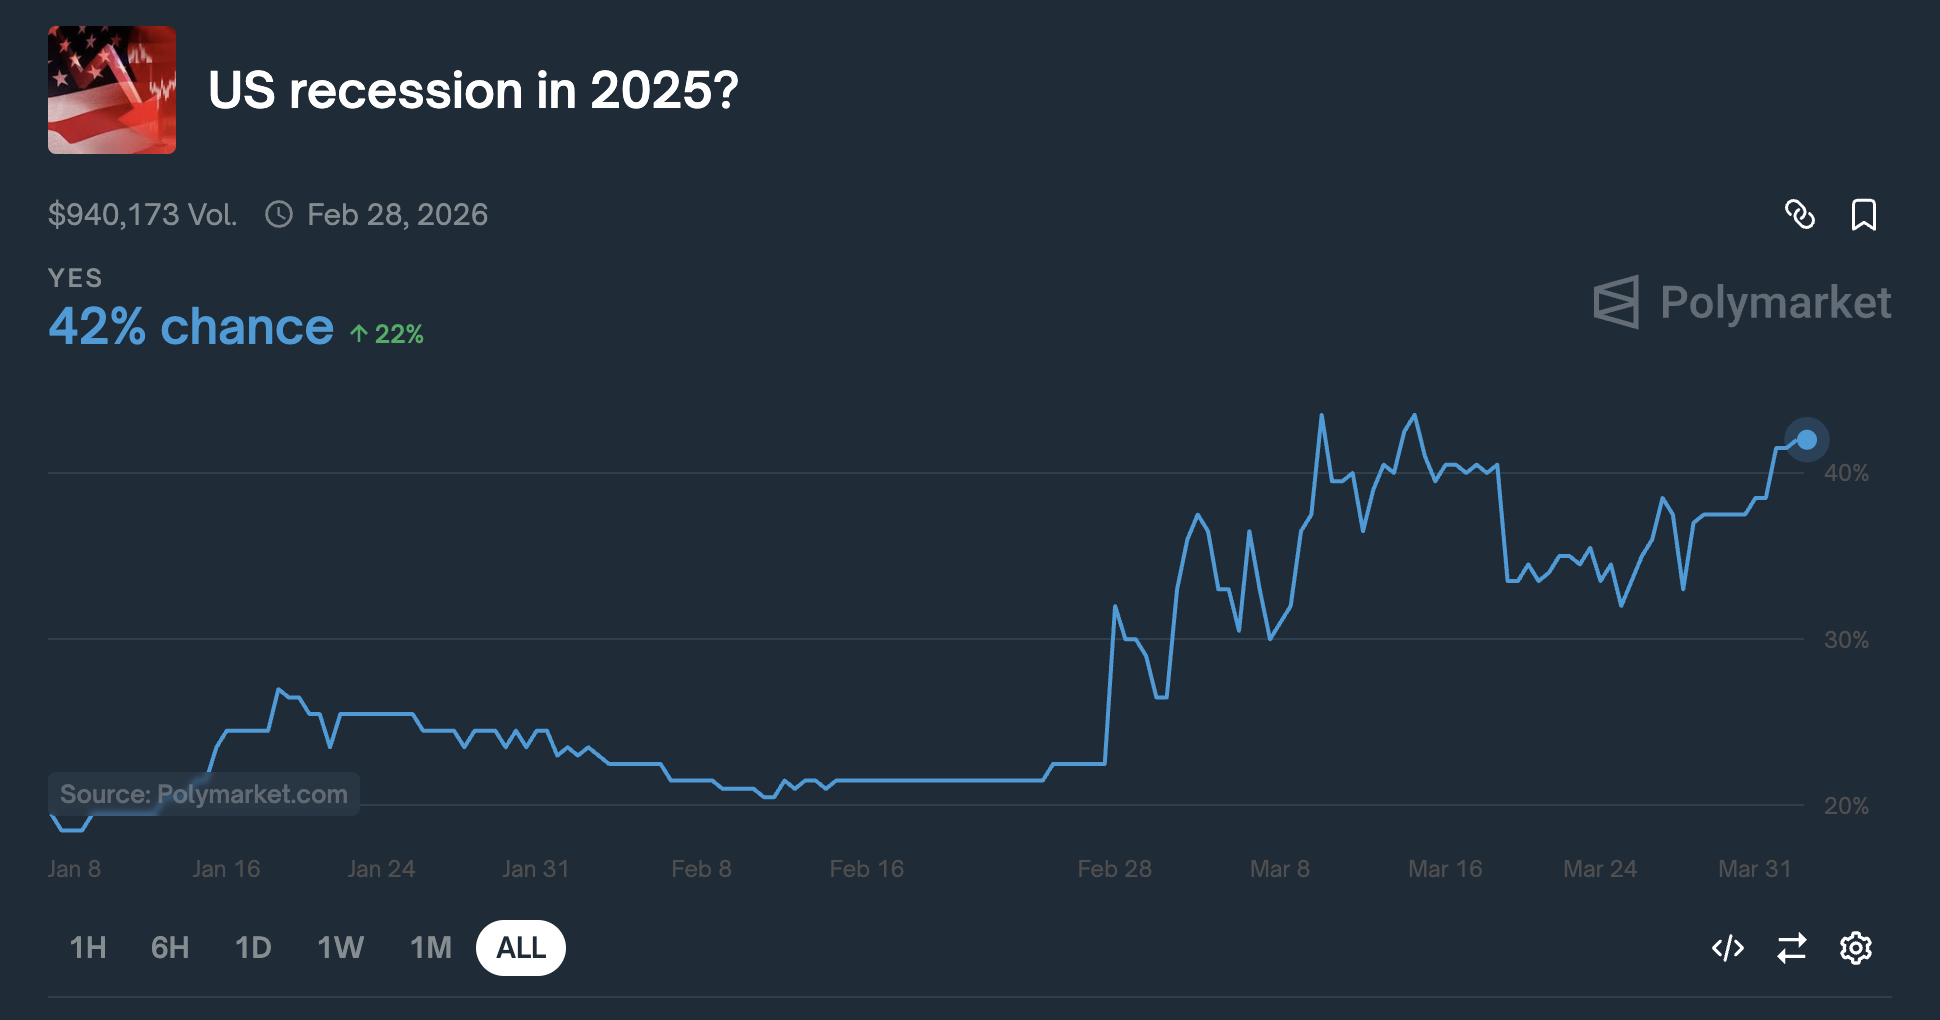Show the 1M time range
The image size is (1940, 1020).
click(431, 947)
